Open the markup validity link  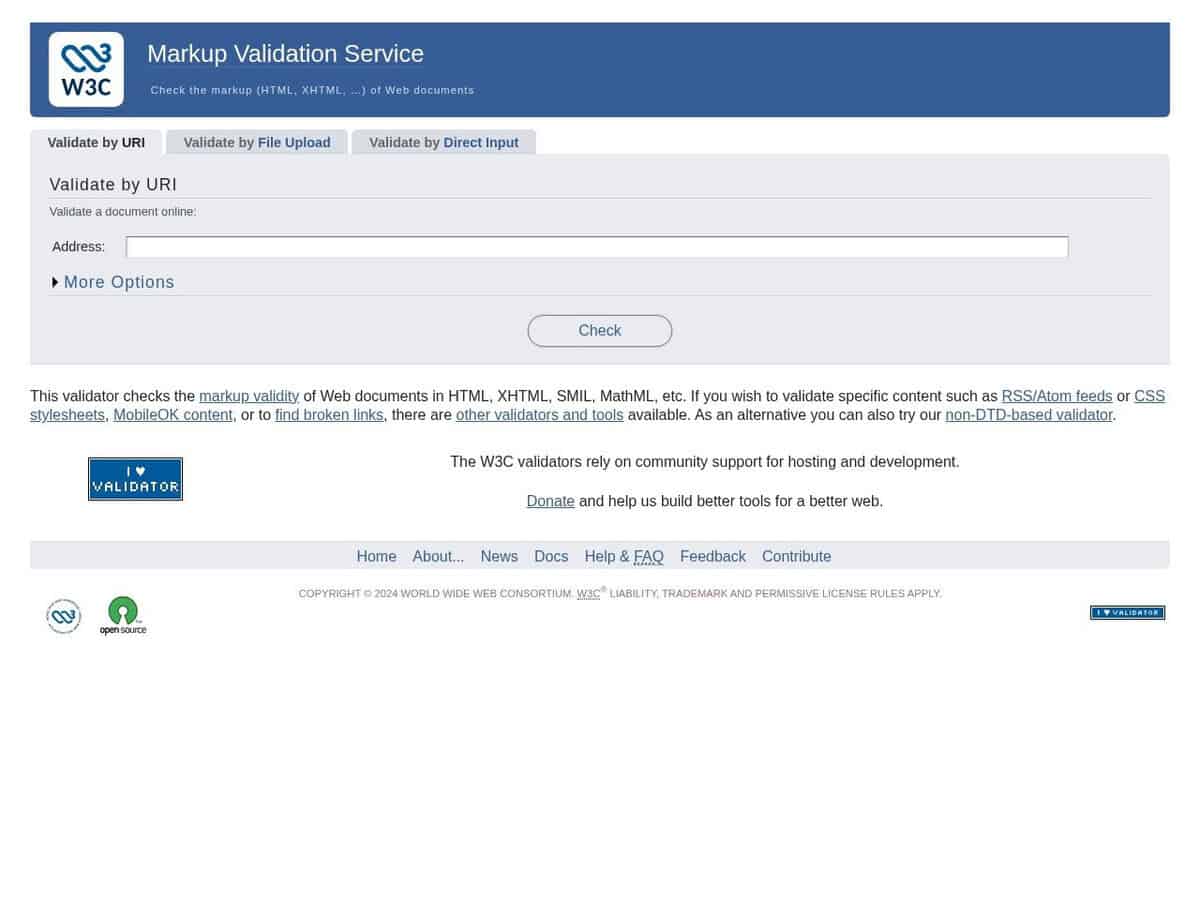249,396
